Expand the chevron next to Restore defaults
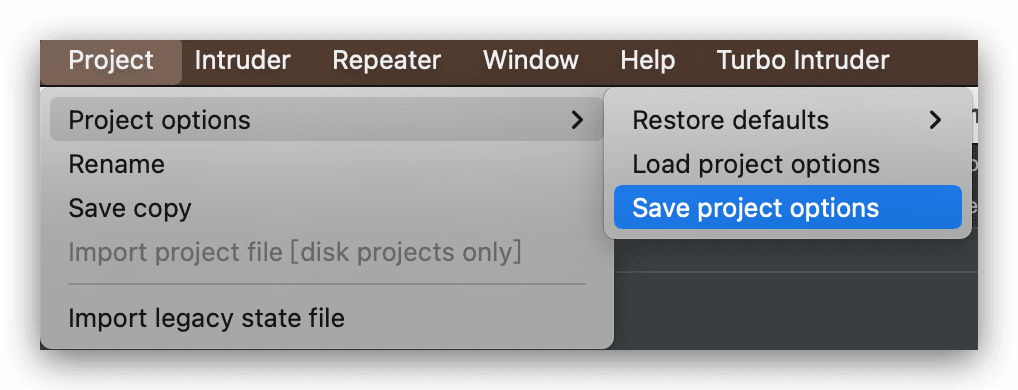 tap(935, 120)
